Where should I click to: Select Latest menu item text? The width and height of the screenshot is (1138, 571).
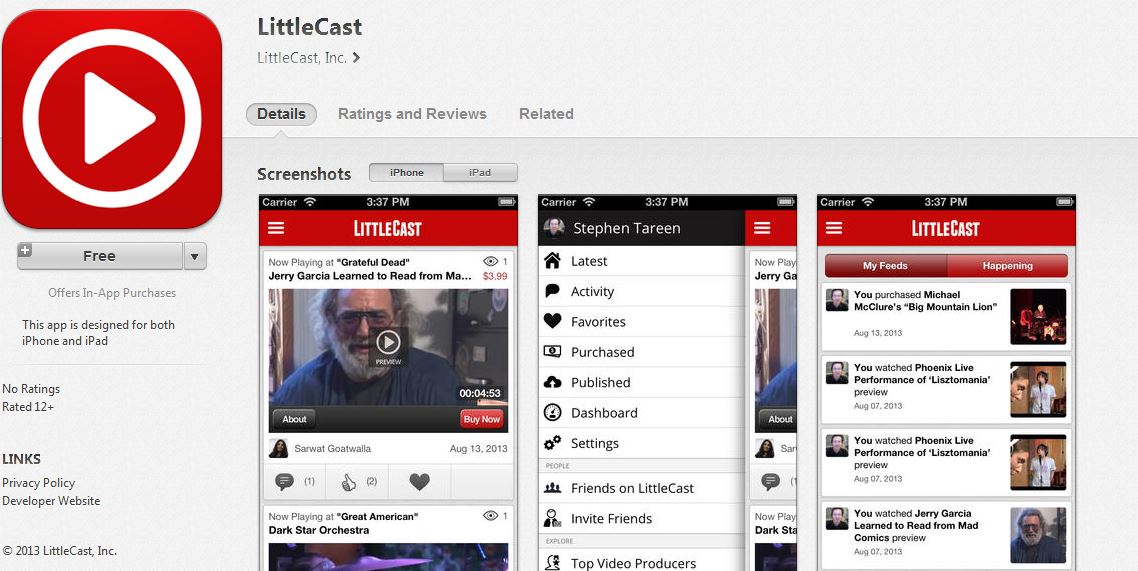[589, 261]
